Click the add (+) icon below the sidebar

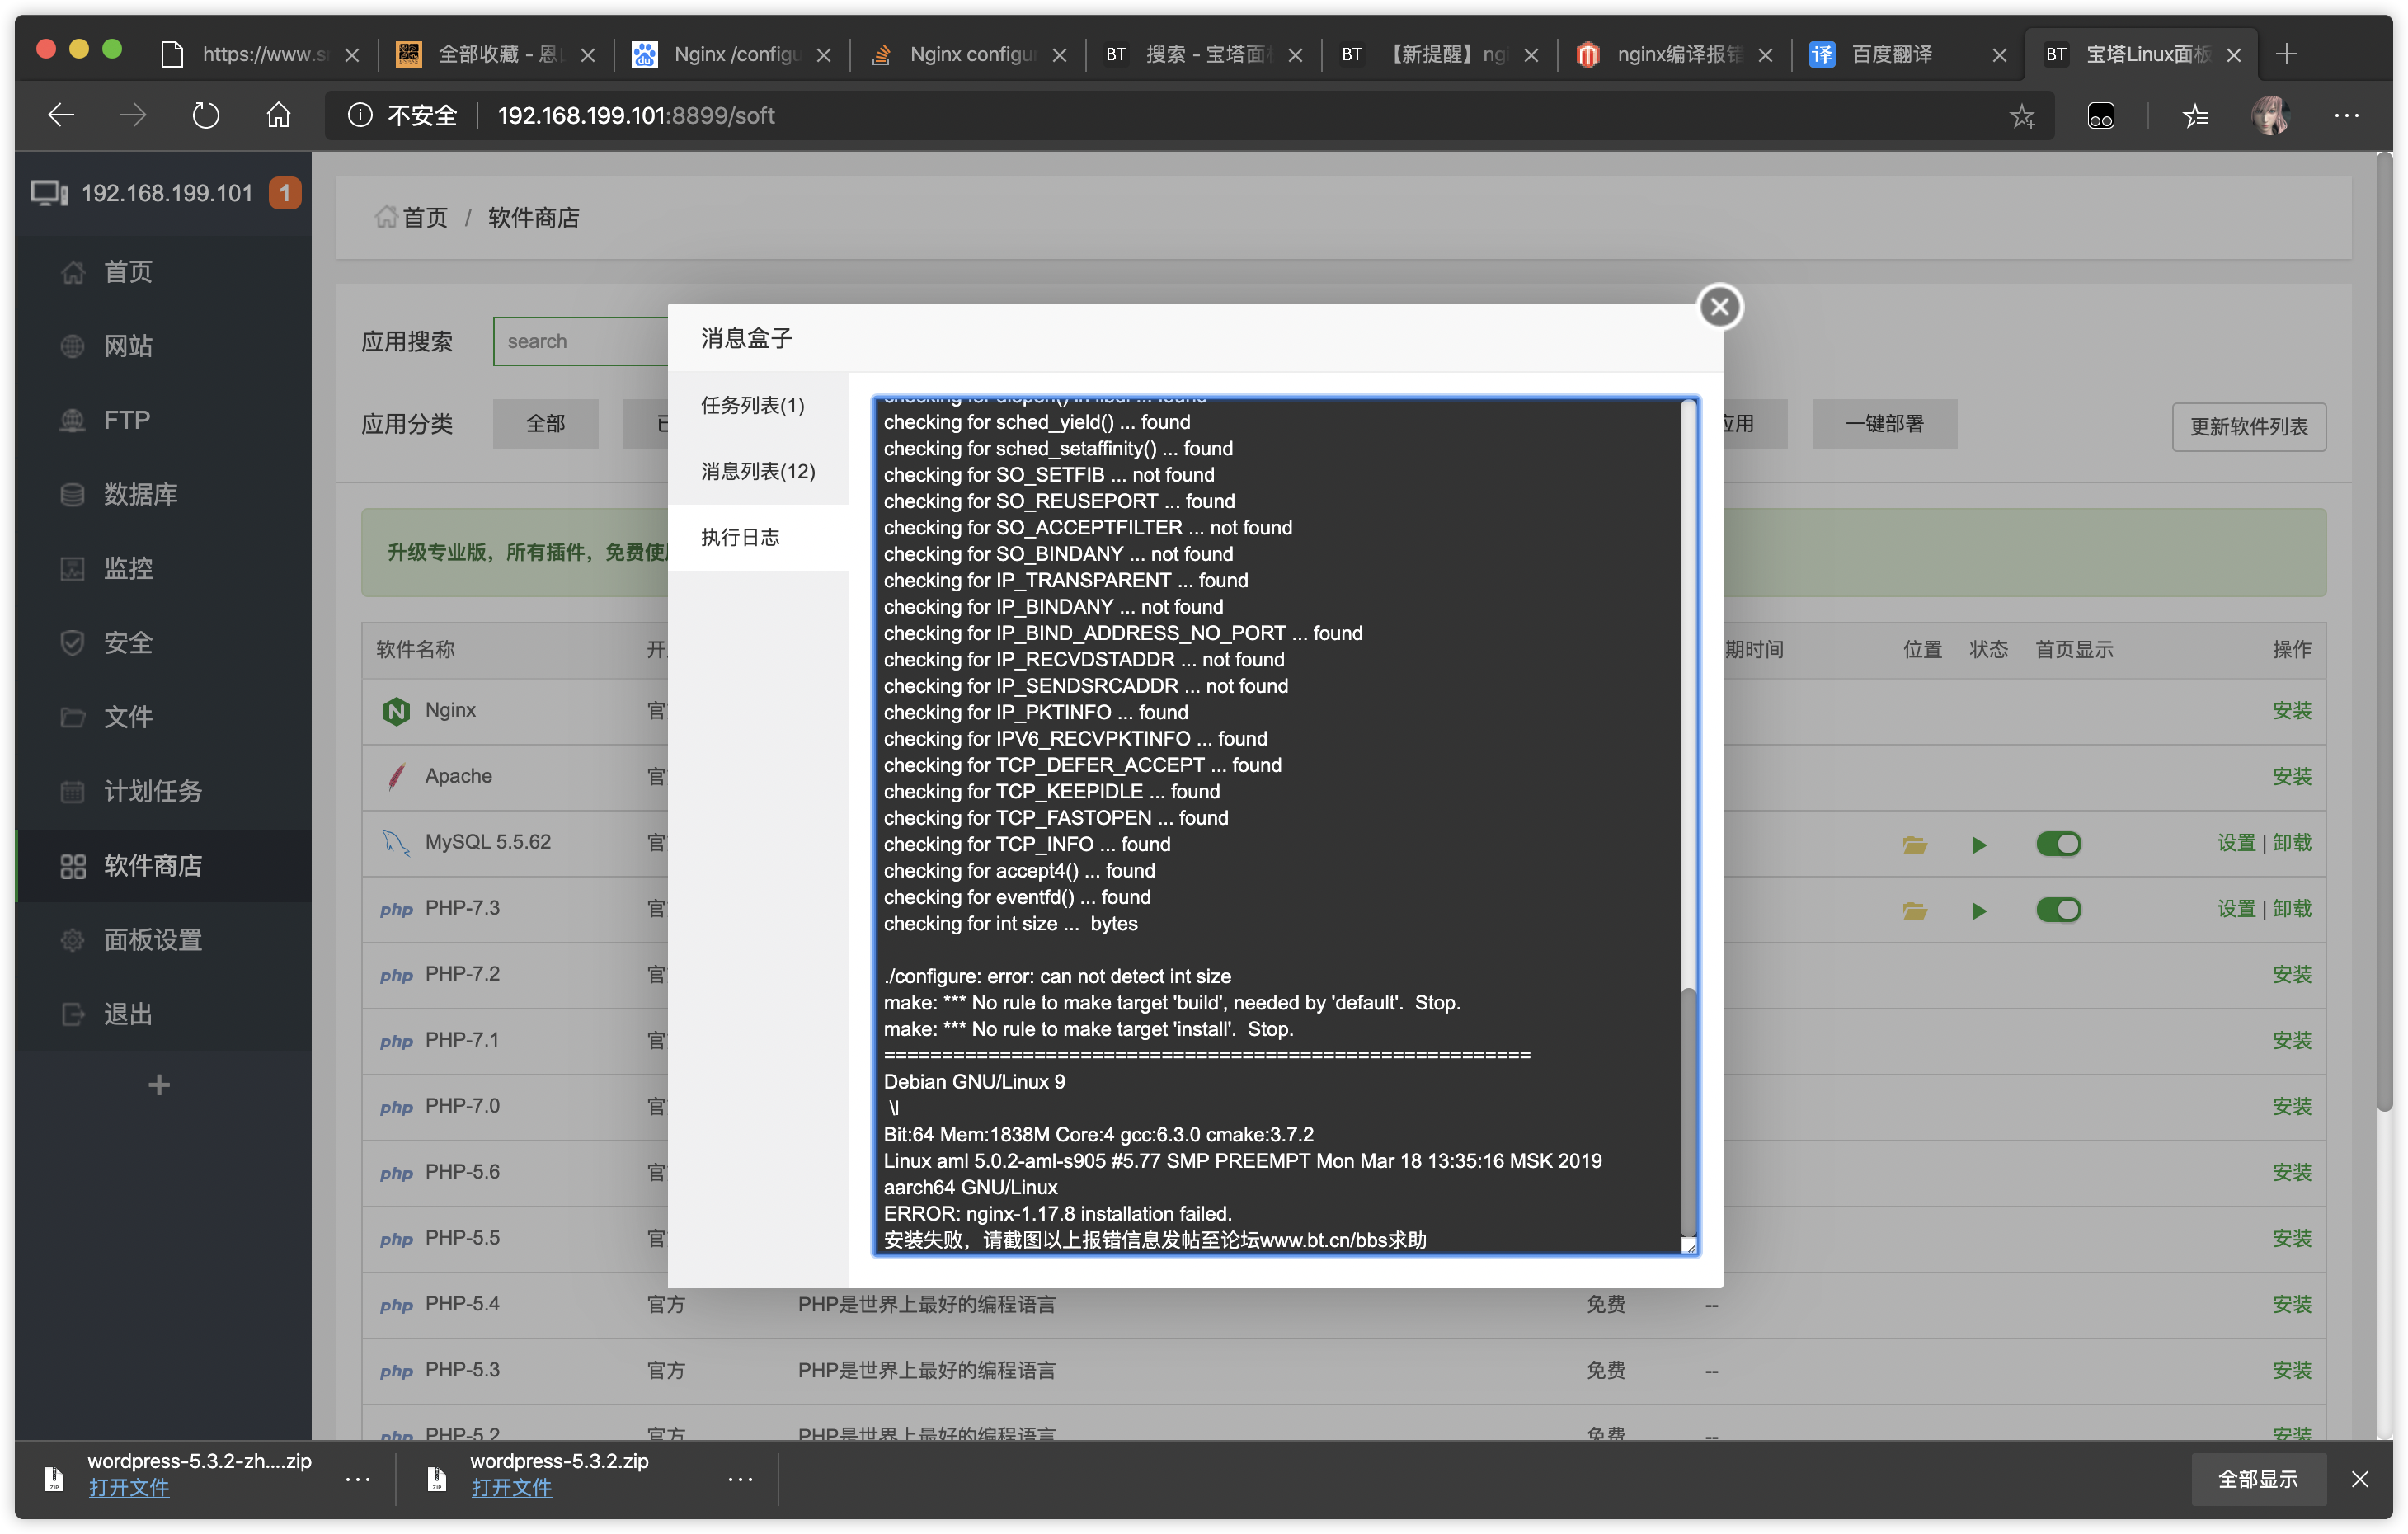159,1083
